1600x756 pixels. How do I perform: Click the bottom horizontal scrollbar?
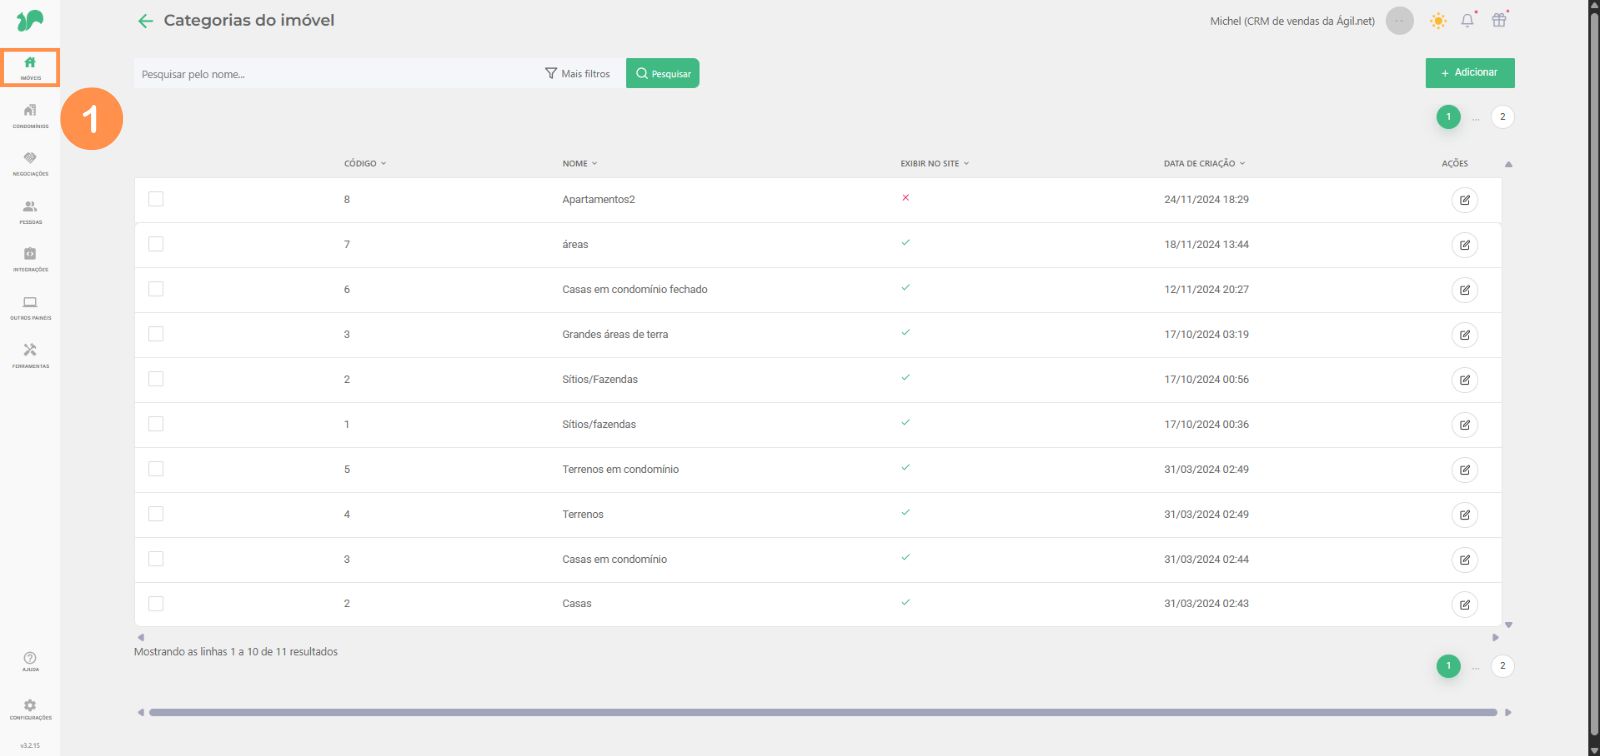[822, 713]
